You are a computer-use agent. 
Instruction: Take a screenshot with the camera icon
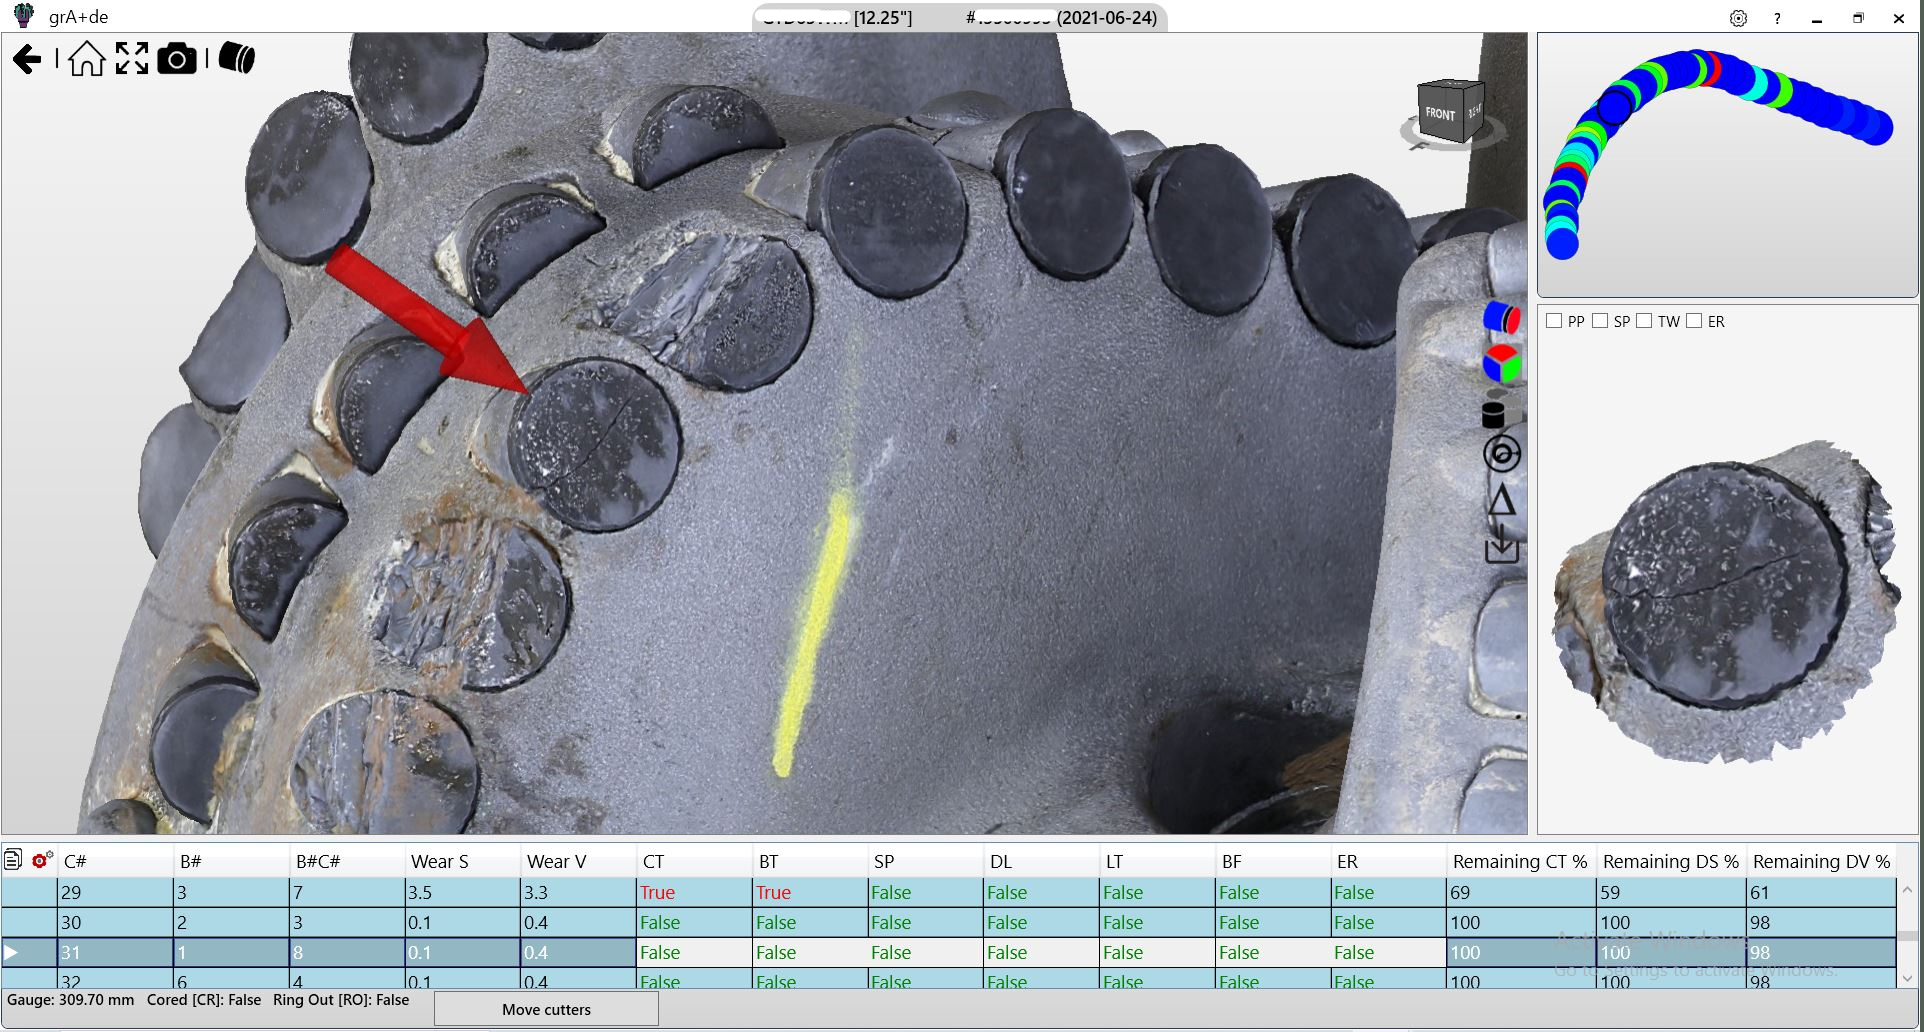[177, 59]
